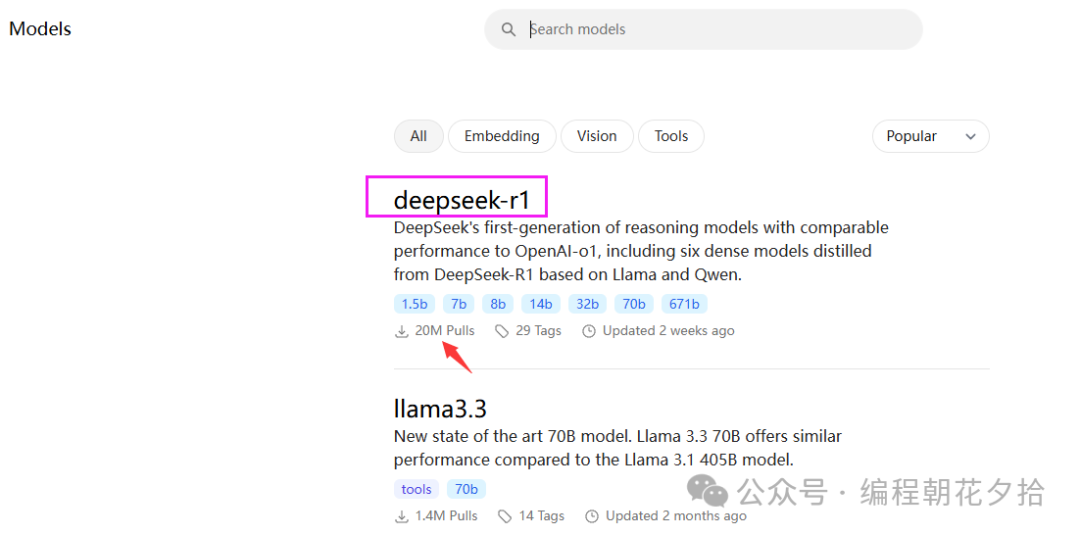Click the 29 Tags text
Screen dimensions: 1080x535
coord(539,331)
